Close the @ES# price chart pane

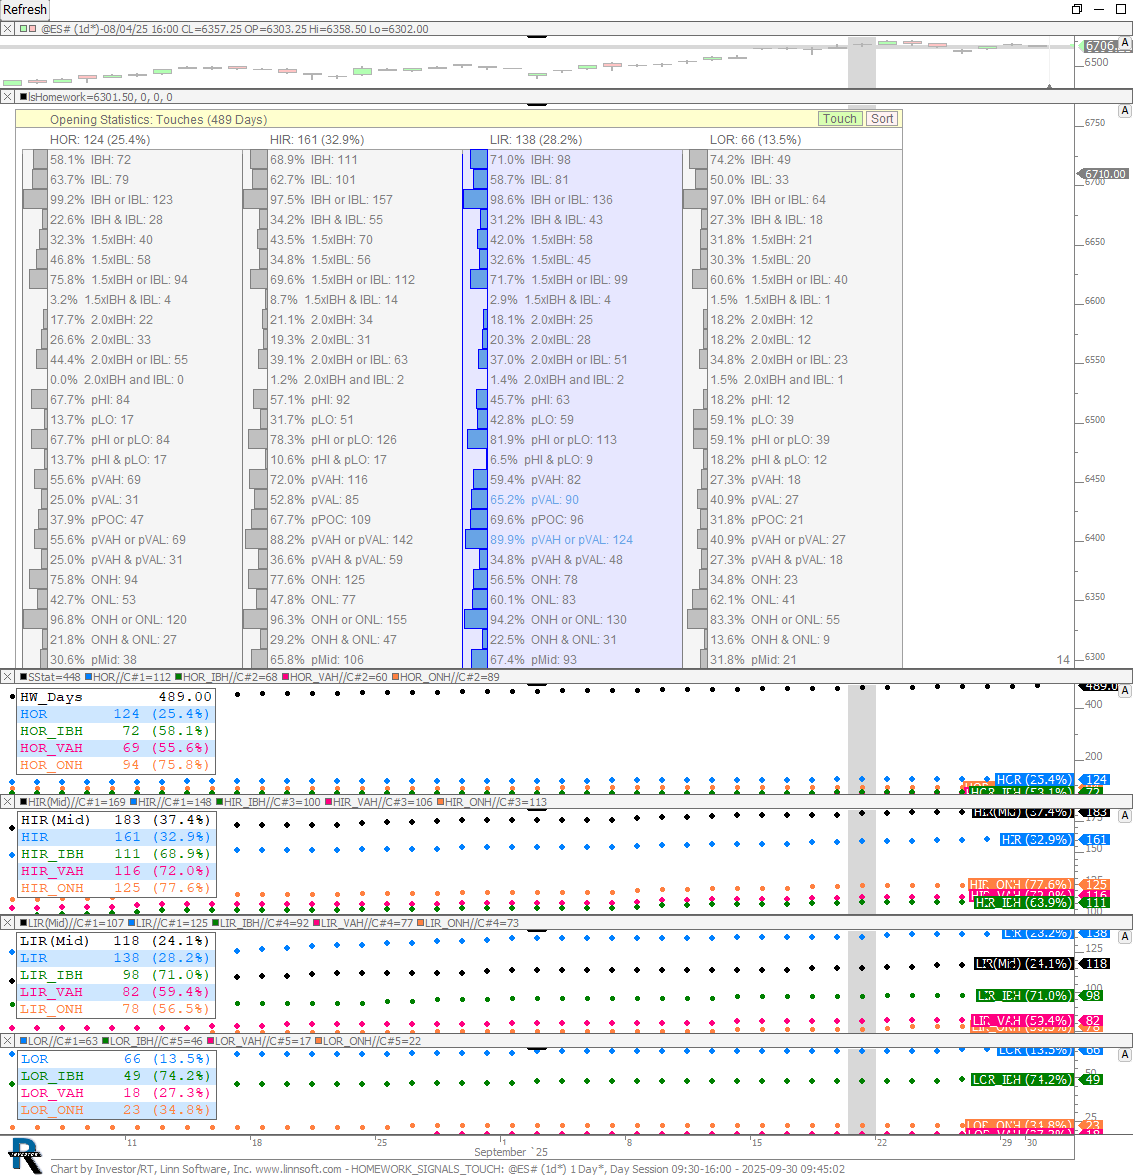click(8, 29)
